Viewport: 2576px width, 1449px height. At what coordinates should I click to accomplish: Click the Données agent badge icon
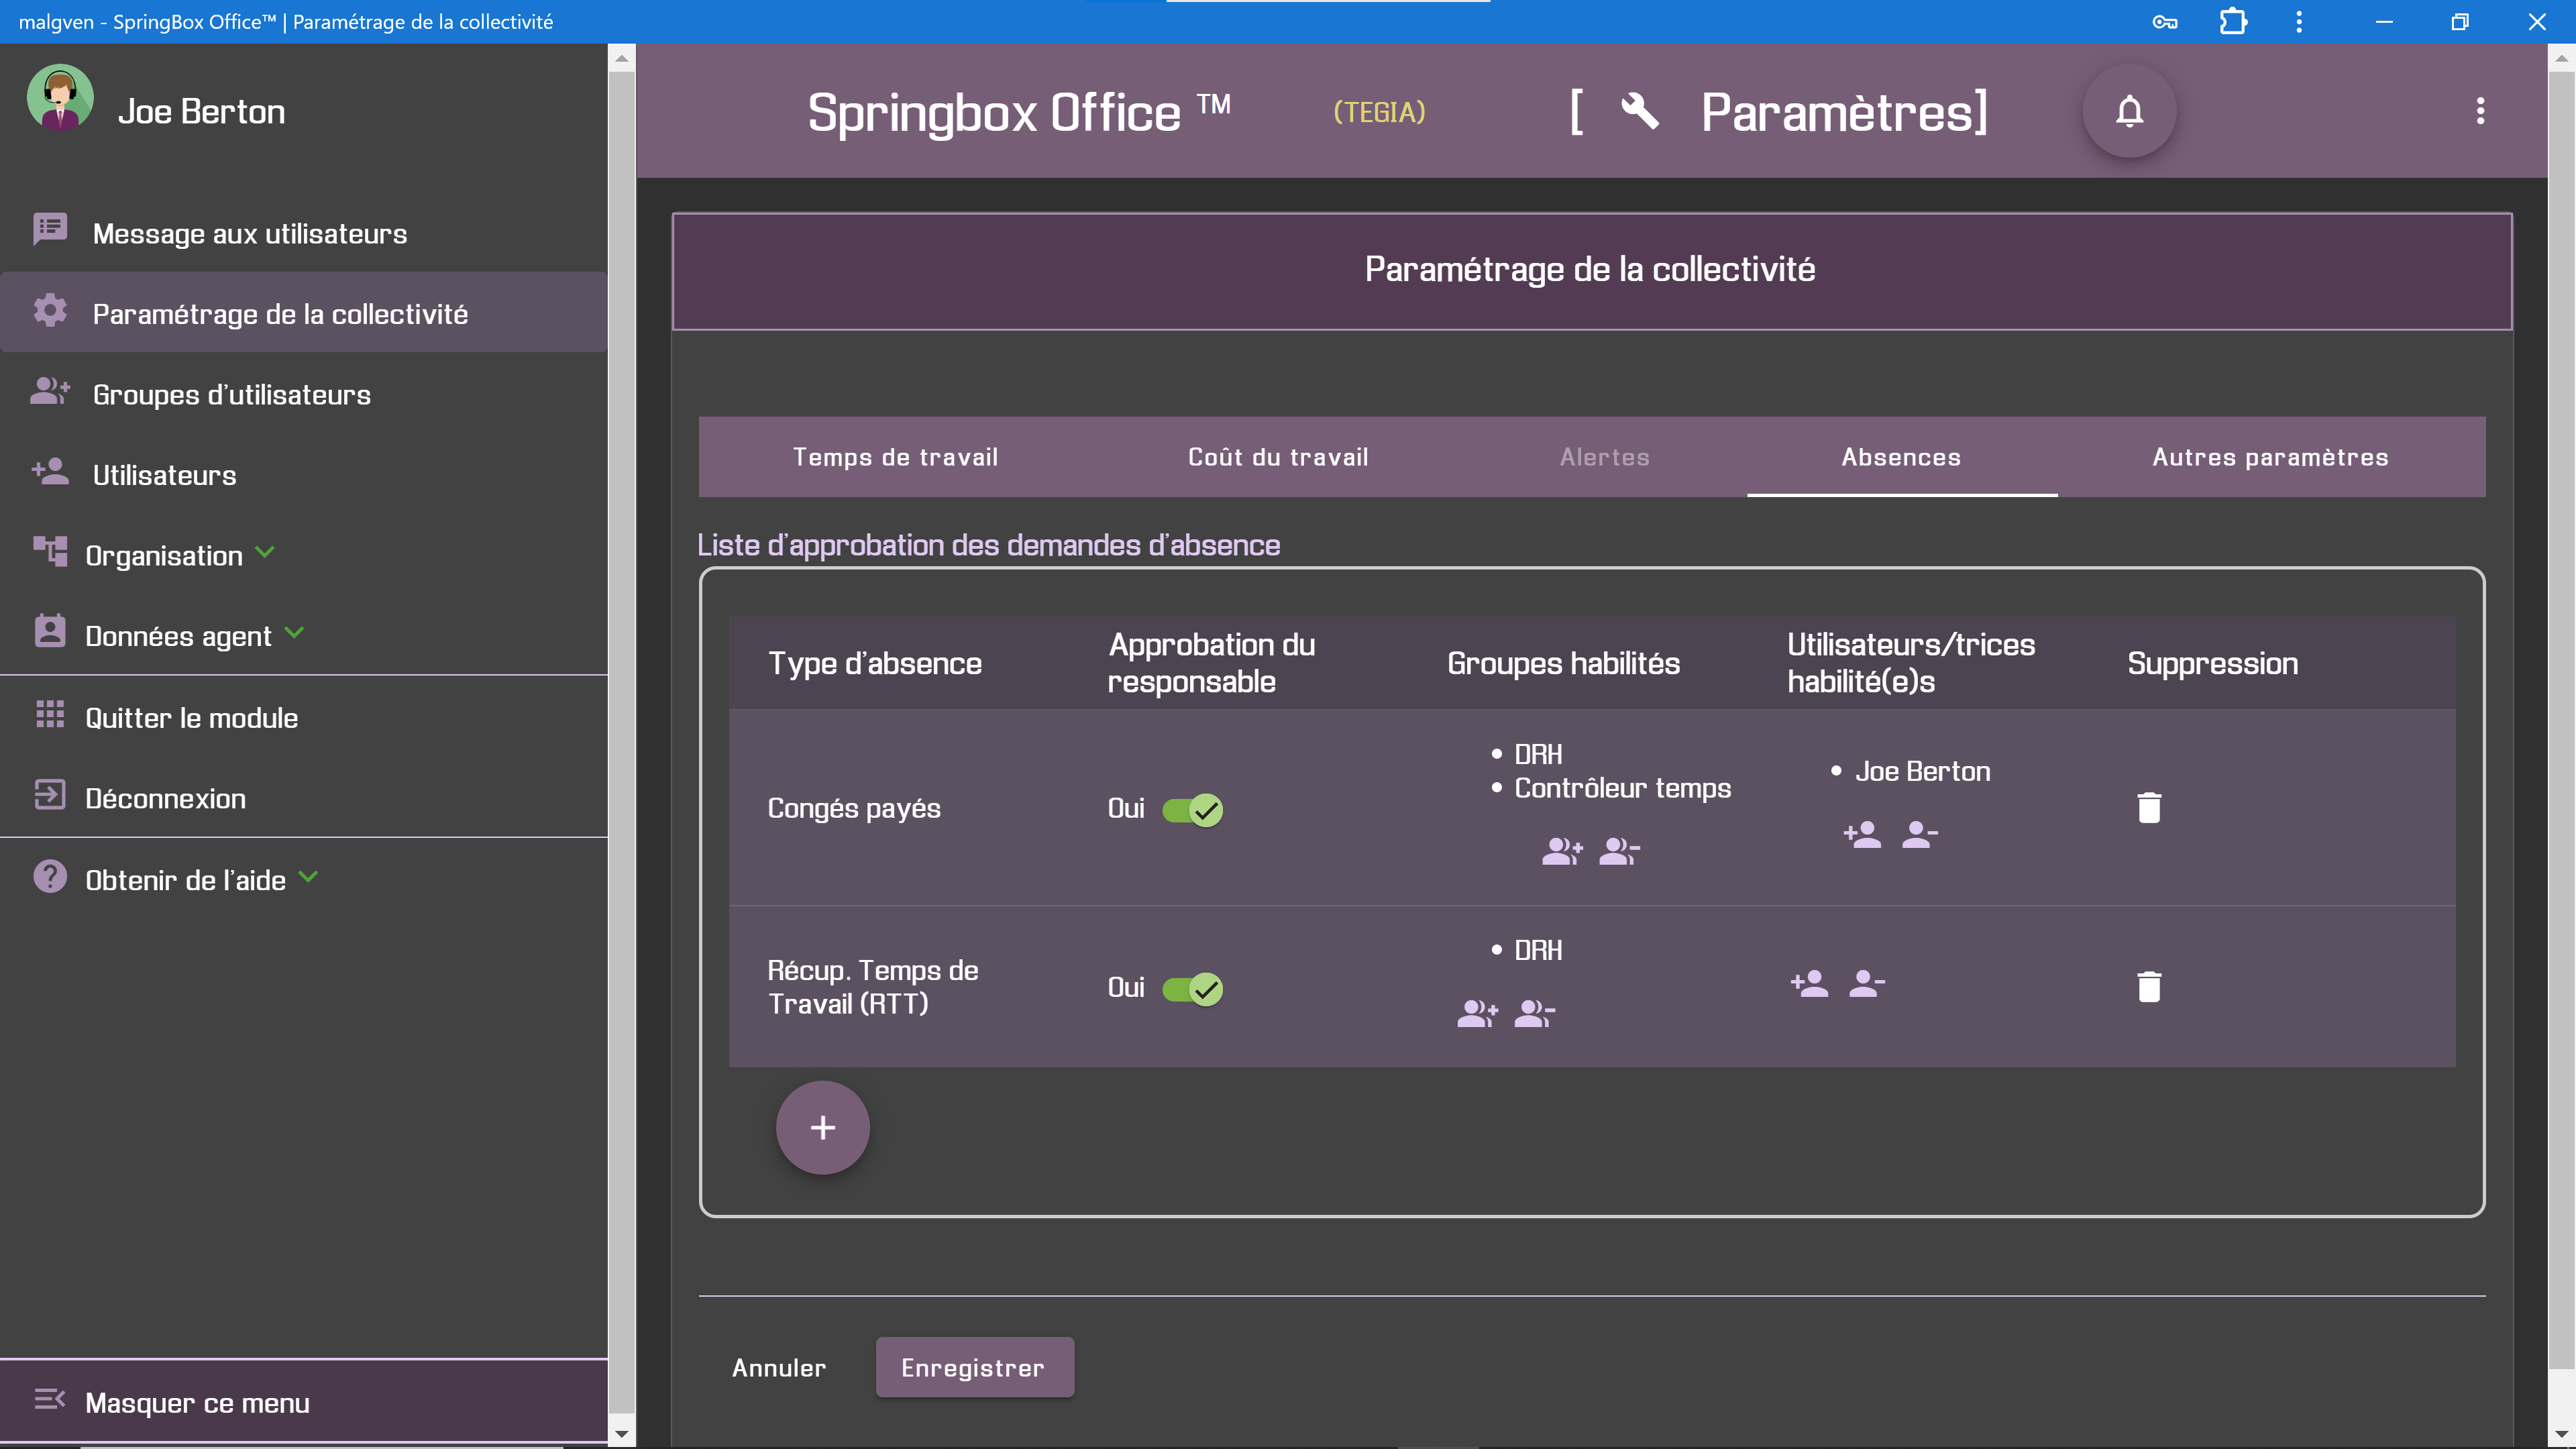click(50, 631)
